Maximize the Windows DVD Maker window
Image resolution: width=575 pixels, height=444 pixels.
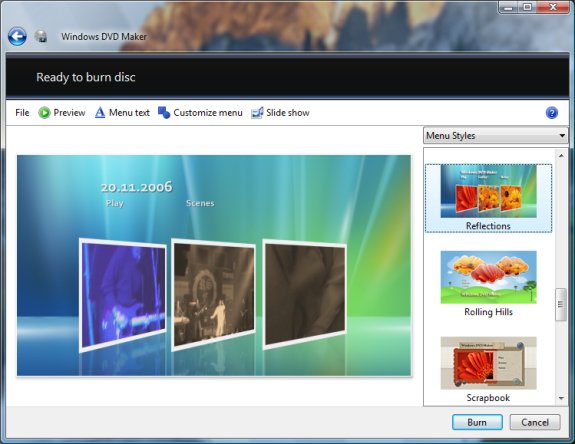[527, 7]
